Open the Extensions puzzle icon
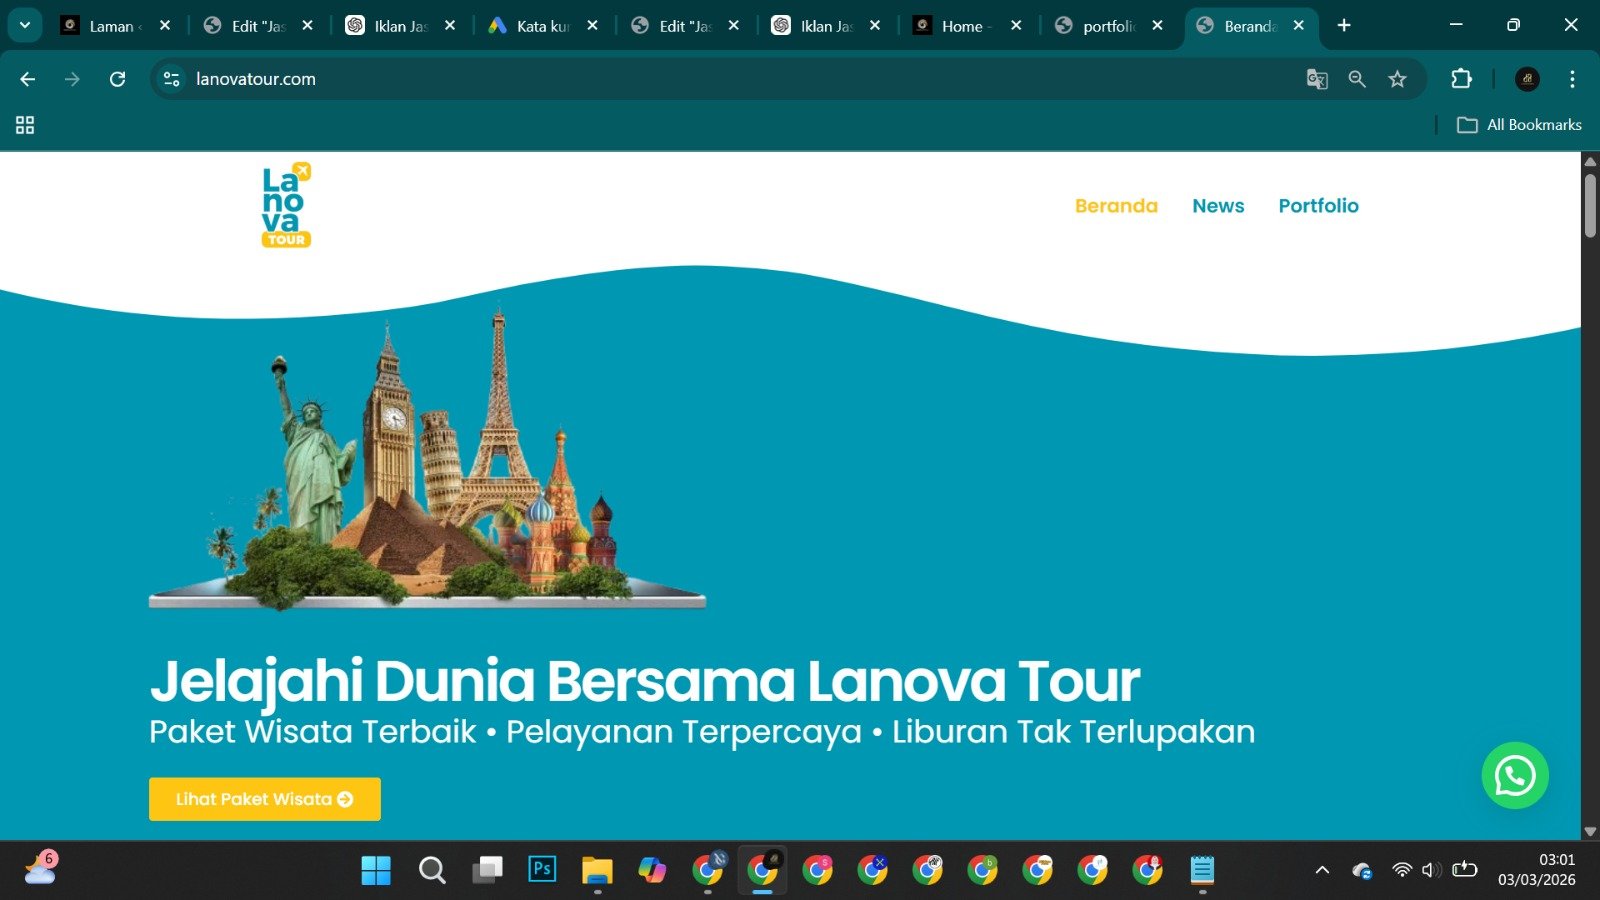The image size is (1600, 900). coord(1461,79)
